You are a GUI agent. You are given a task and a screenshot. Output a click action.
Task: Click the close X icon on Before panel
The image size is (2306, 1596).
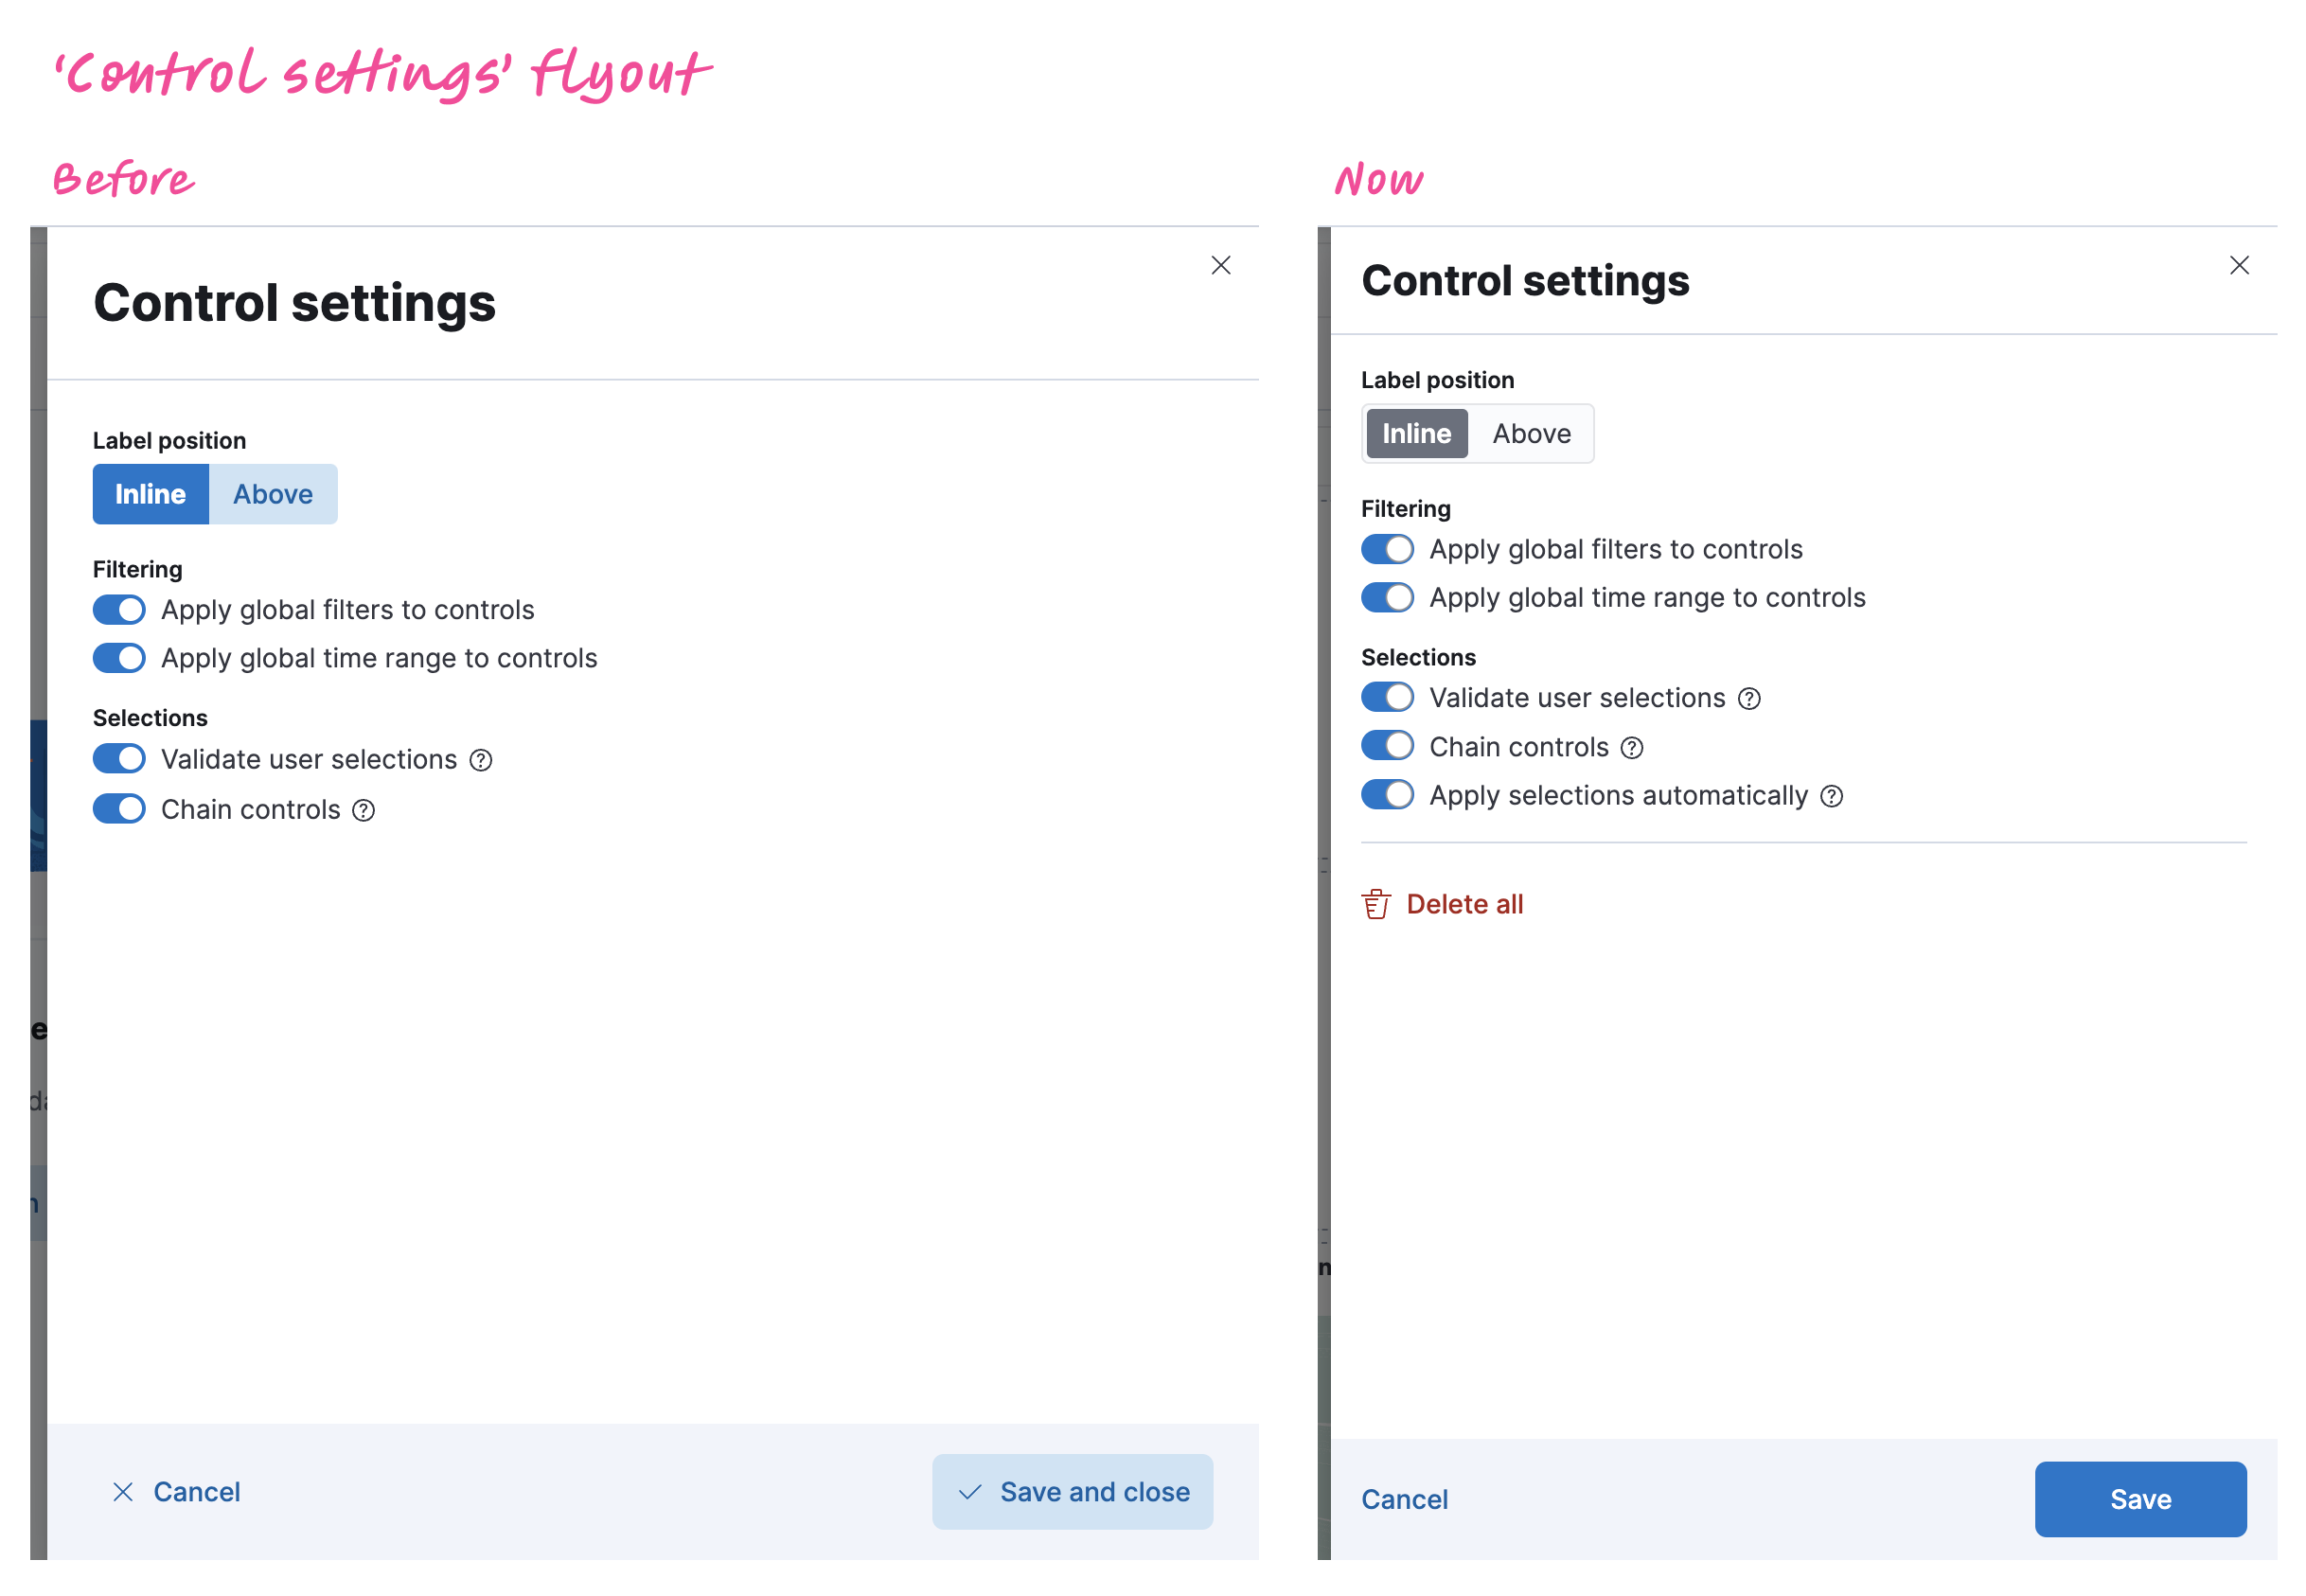click(1221, 266)
